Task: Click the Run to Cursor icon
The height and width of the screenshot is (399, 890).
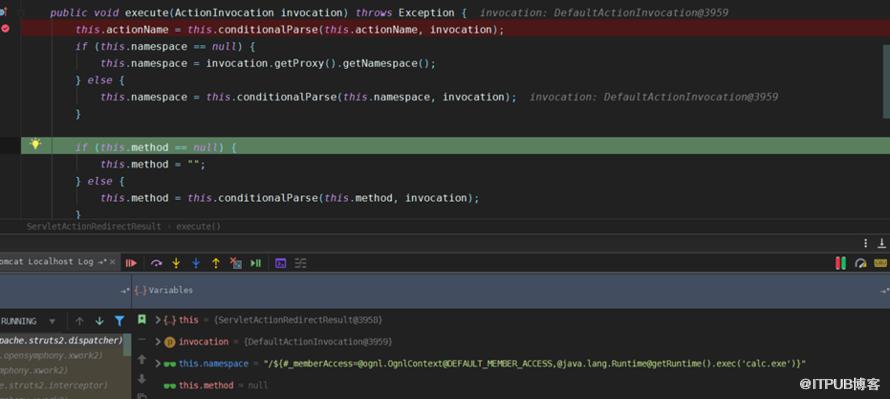Action: 256,263
